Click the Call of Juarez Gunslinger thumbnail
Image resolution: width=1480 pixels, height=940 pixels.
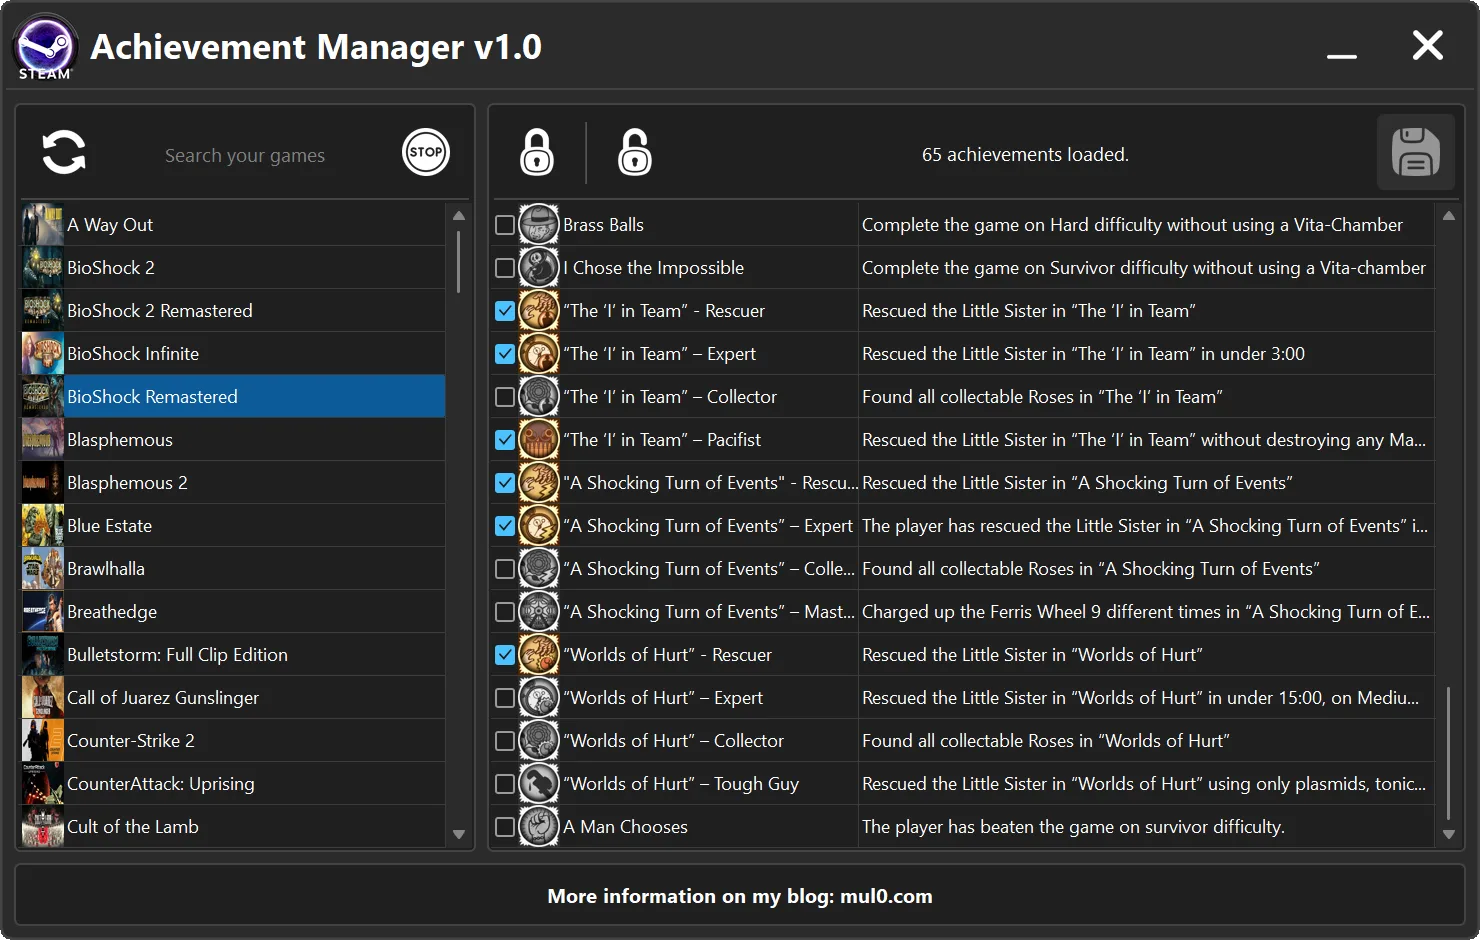(43, 698)
